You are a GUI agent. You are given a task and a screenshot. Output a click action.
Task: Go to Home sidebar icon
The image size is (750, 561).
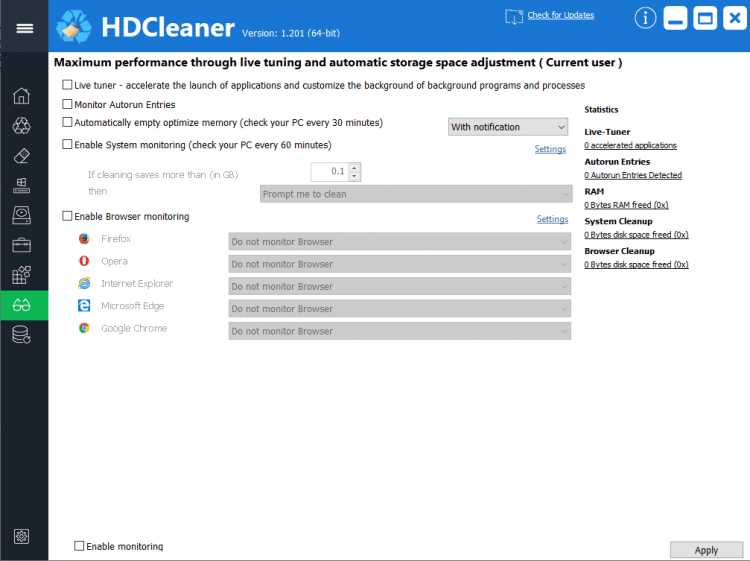coord(22,96)
